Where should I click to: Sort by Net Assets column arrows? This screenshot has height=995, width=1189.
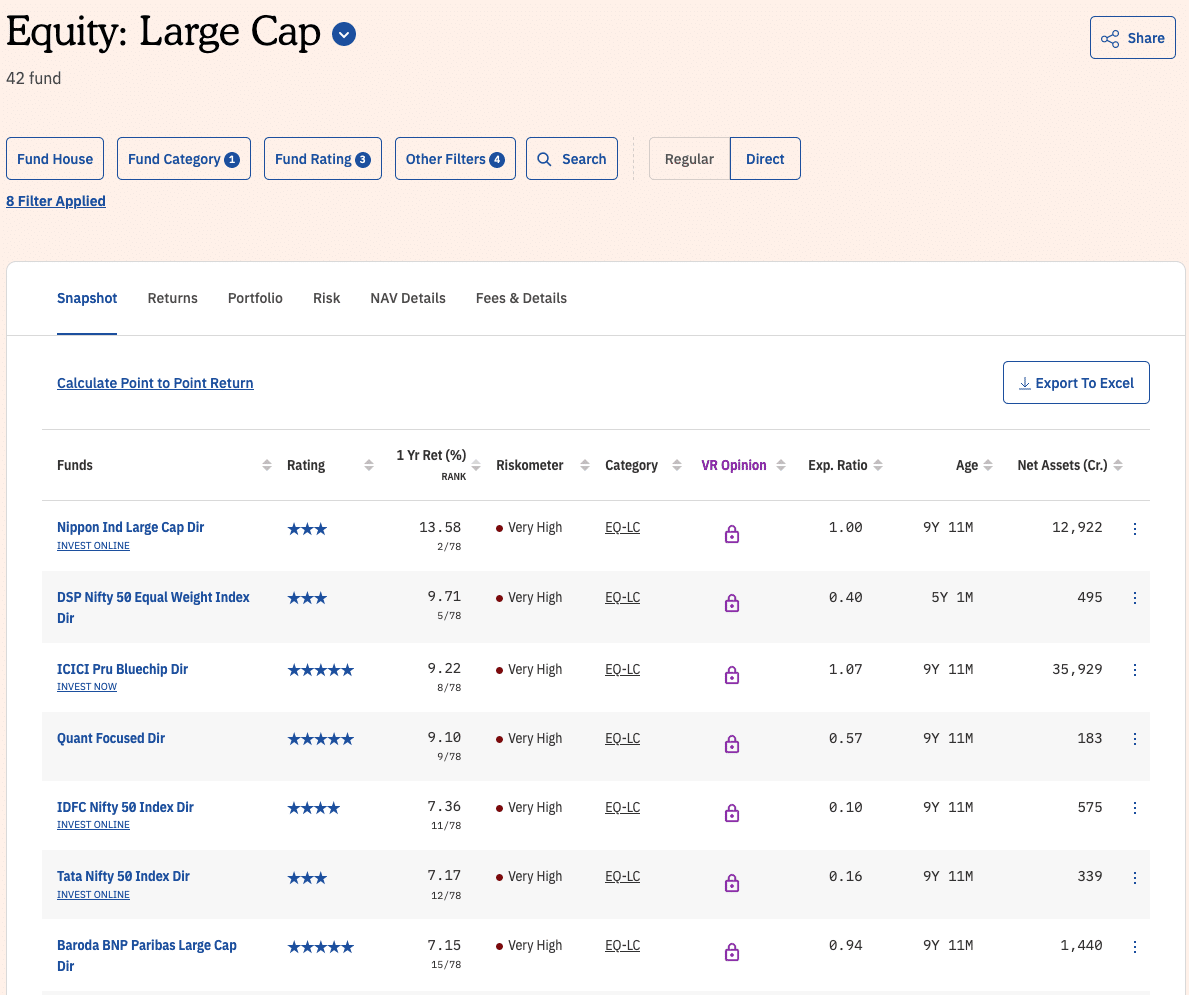pyautogui.click(x=1118, y=465)
